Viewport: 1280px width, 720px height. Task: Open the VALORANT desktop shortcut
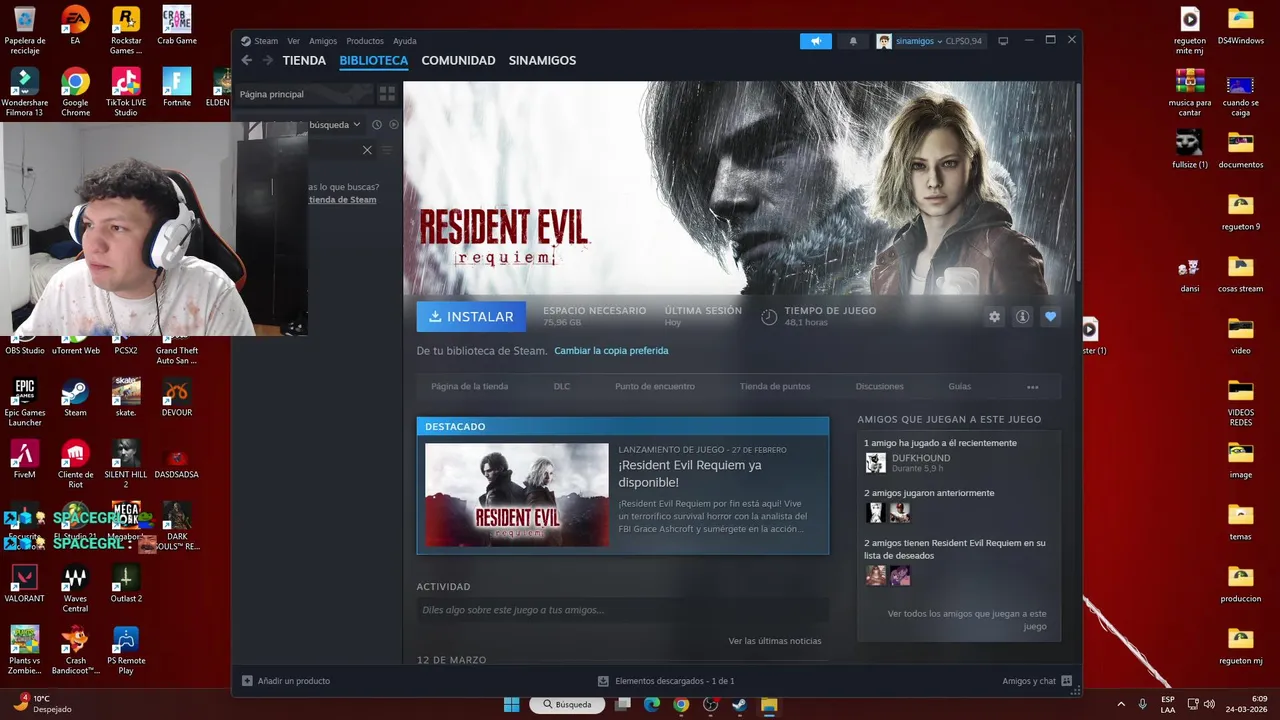click(x=25, y=583)
